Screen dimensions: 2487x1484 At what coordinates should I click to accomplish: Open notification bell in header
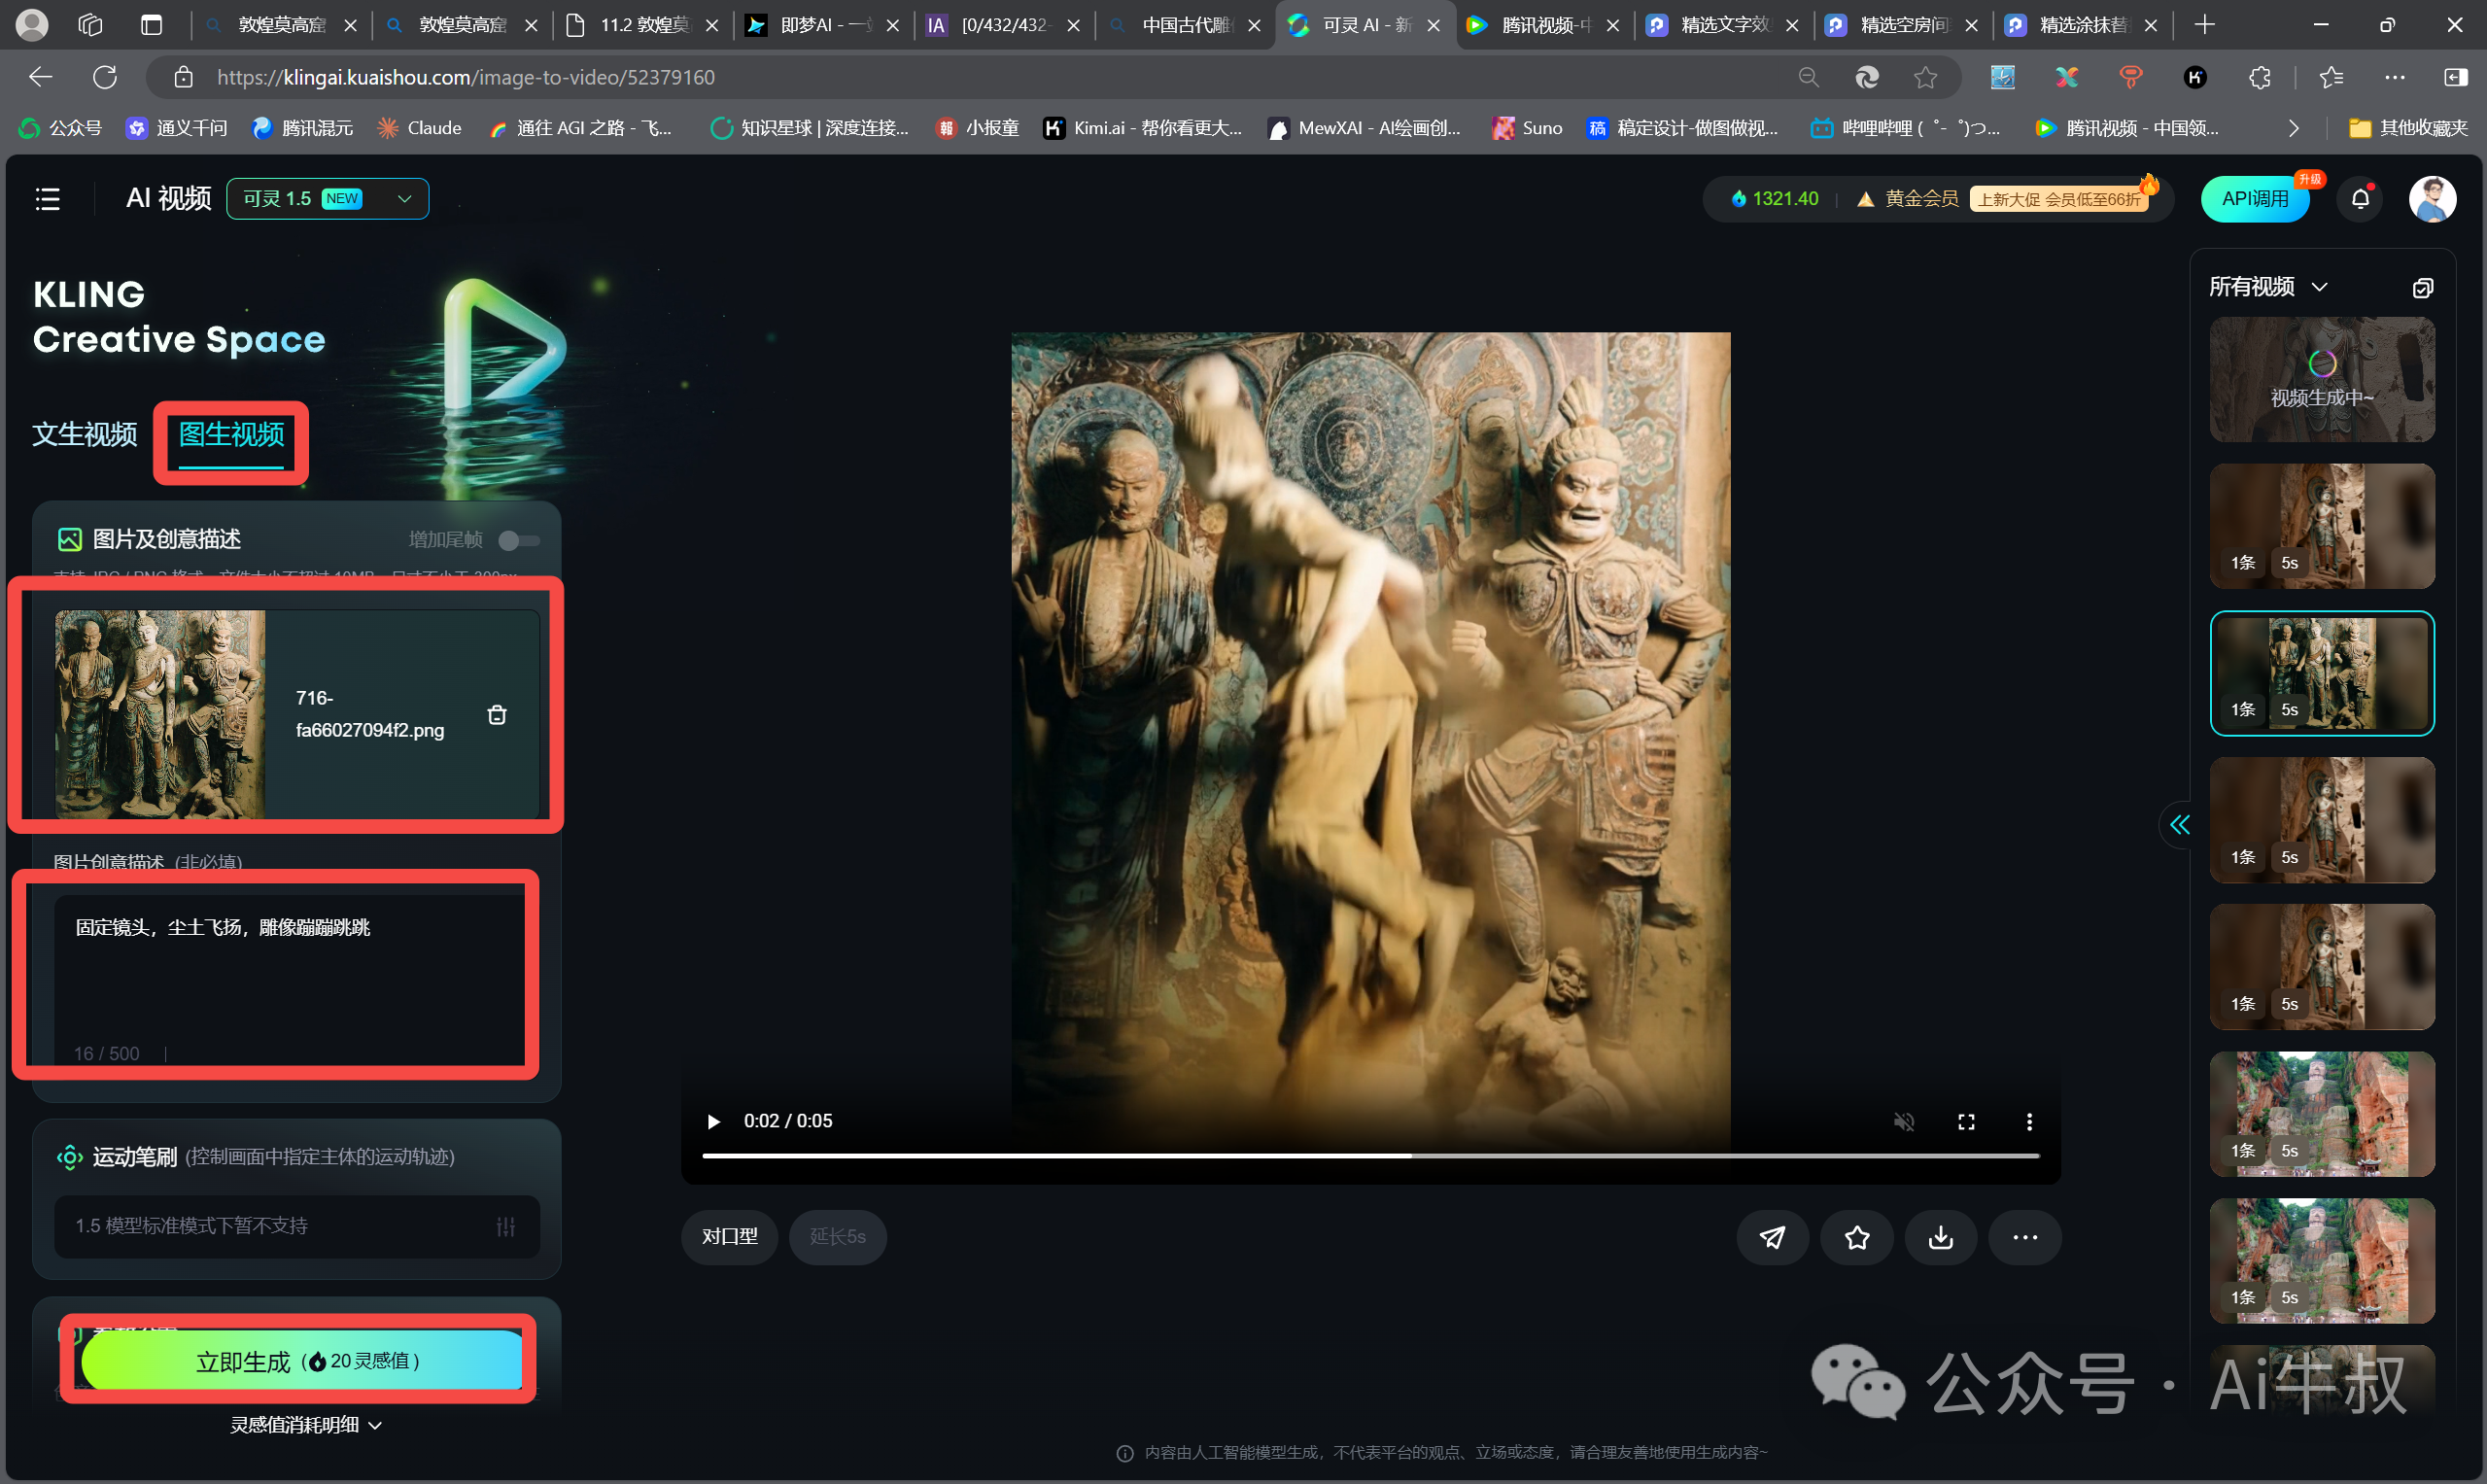(2359, 198)
